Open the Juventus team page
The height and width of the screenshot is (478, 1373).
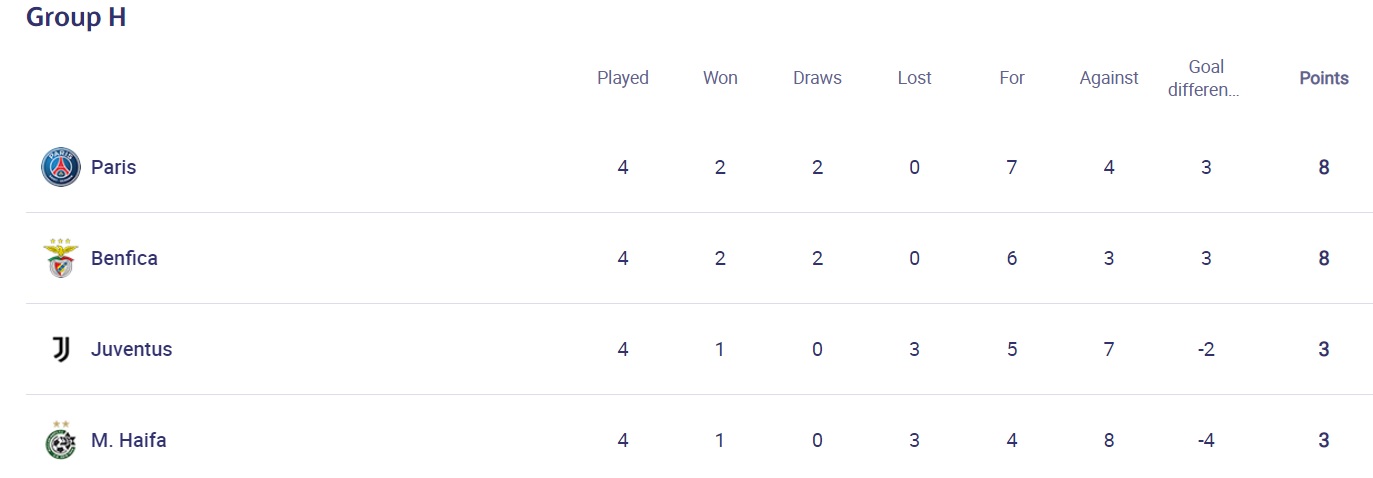click(x=131, y=349)
